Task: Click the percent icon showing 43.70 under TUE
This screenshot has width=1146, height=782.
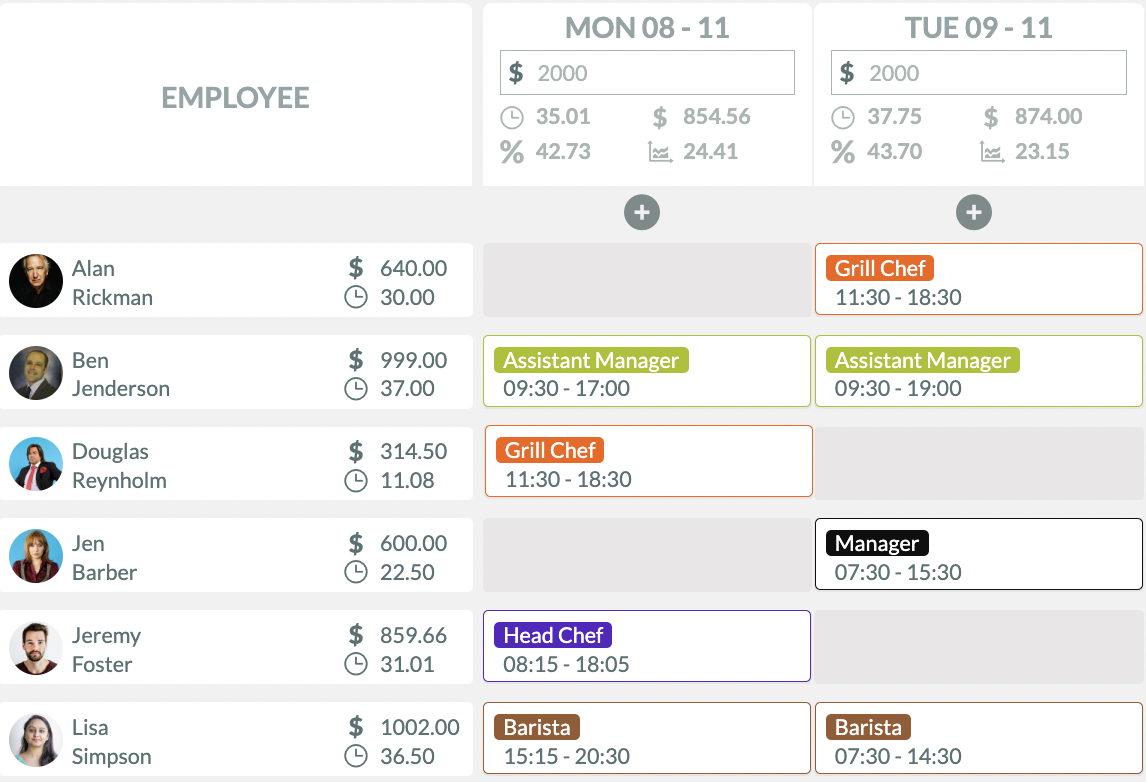Action: click(843, 152)
